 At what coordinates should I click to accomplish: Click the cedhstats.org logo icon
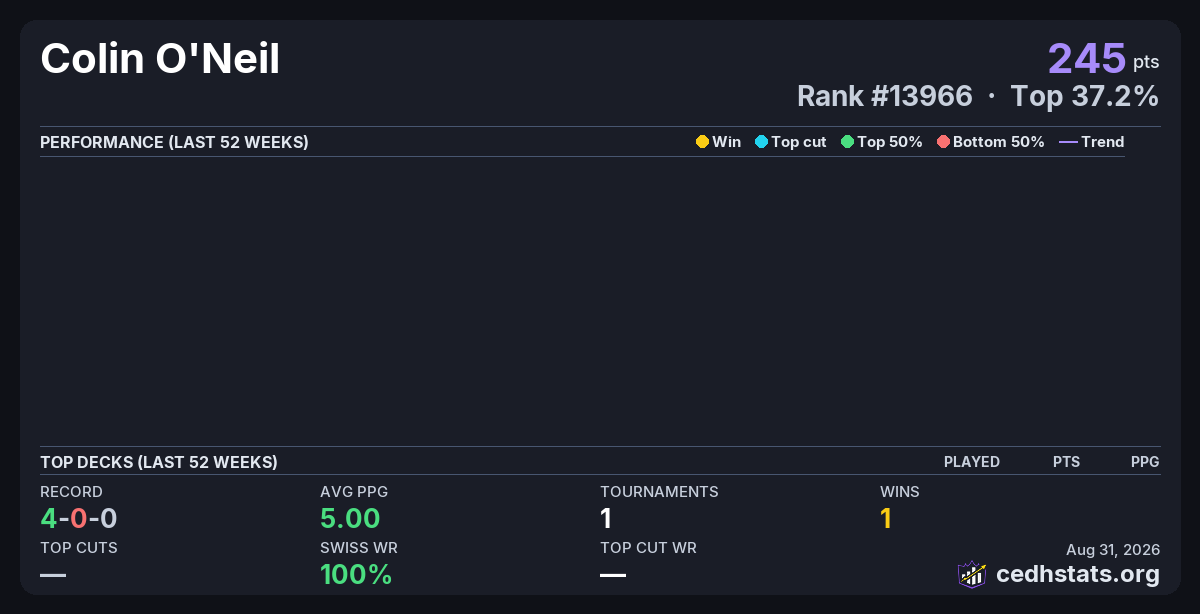[x=972, y=574]
